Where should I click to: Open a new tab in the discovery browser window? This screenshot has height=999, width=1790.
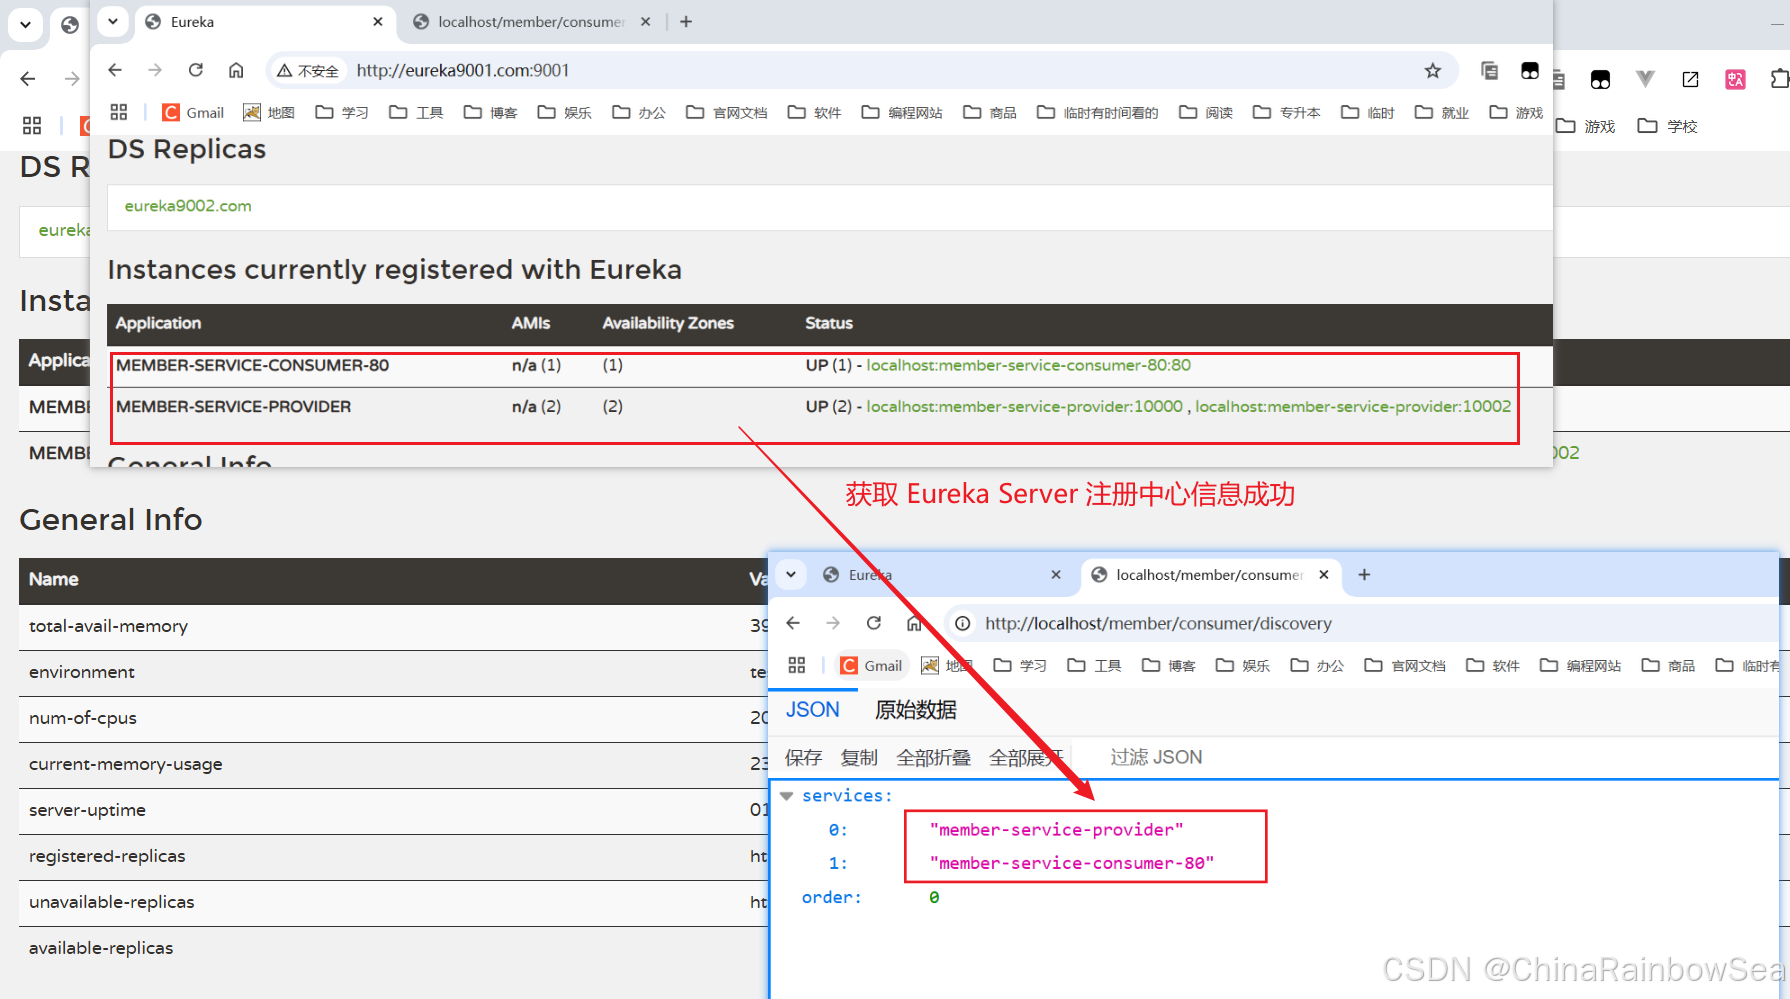click(1364, 575)
